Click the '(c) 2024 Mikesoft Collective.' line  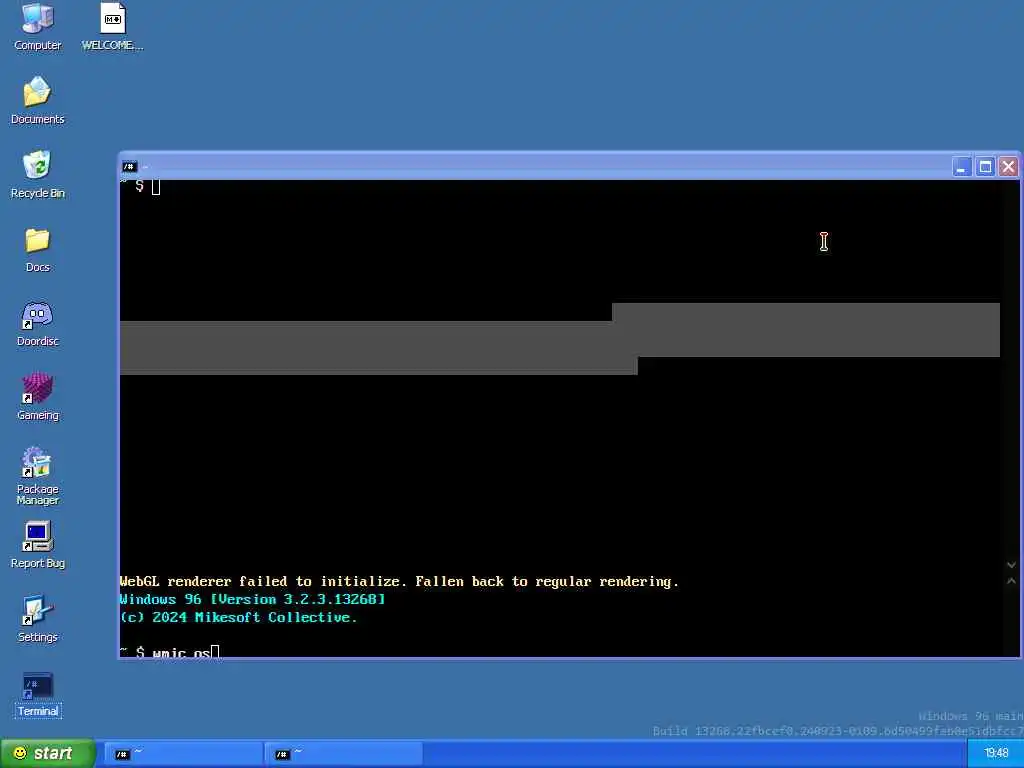point(238,617)
